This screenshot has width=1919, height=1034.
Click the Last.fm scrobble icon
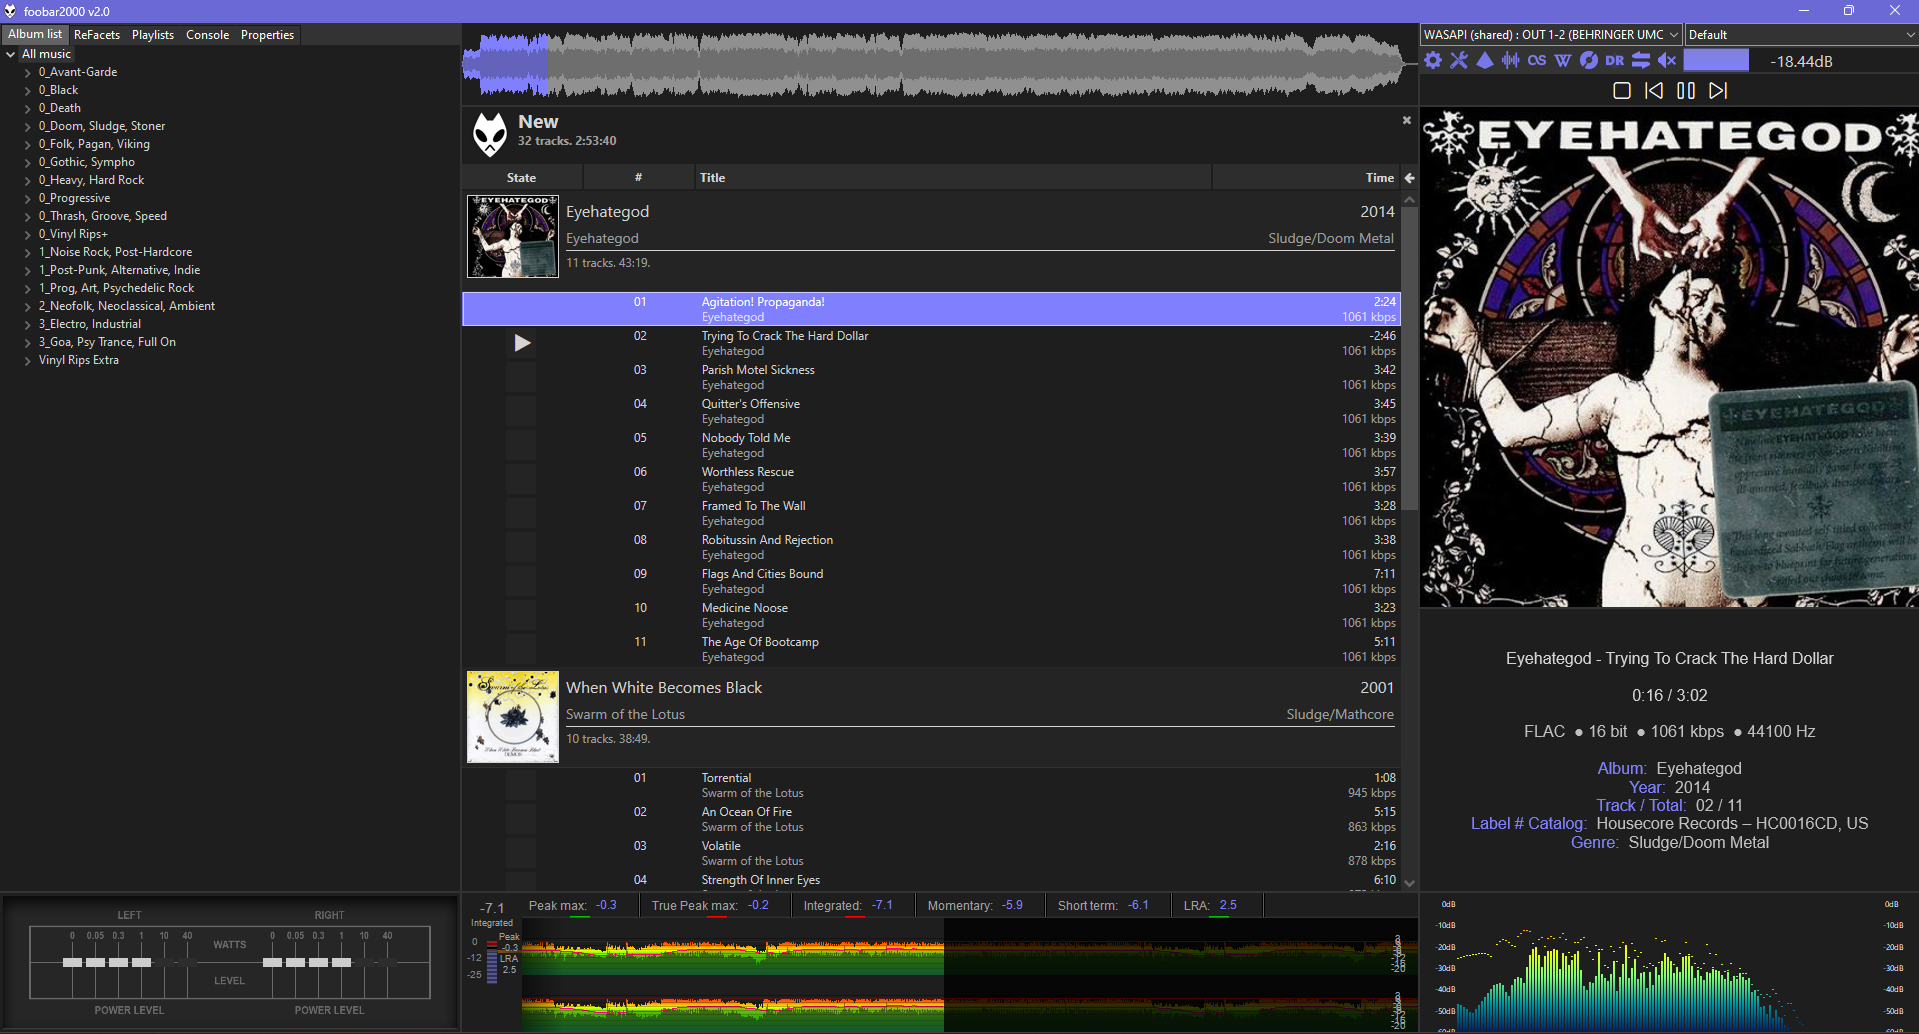click(x=1537, y=61)
